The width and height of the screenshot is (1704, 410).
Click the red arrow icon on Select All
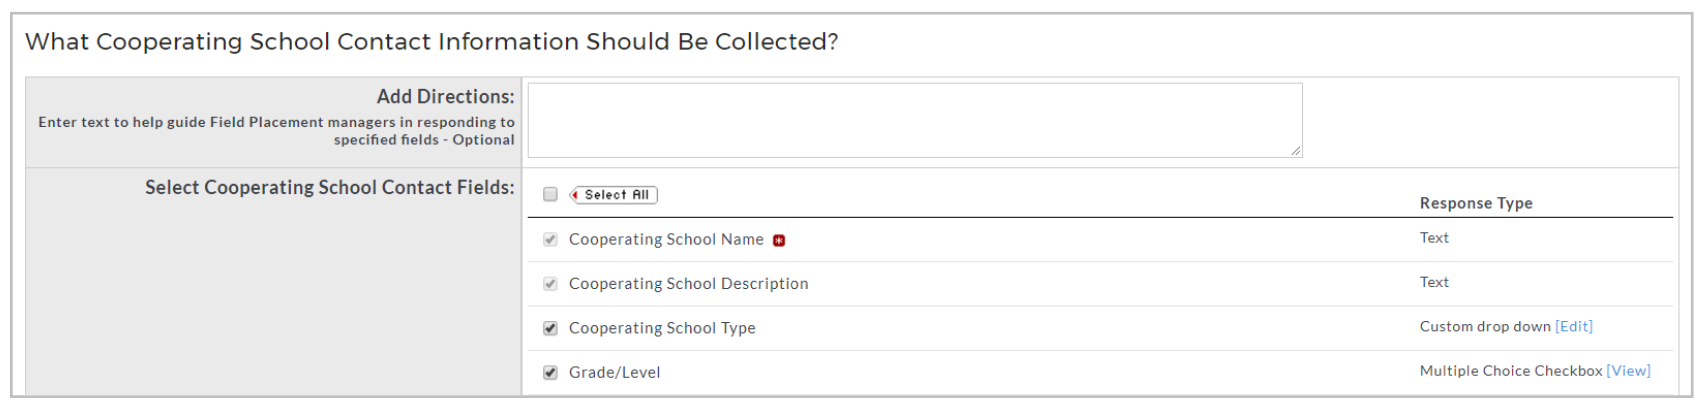576,195
